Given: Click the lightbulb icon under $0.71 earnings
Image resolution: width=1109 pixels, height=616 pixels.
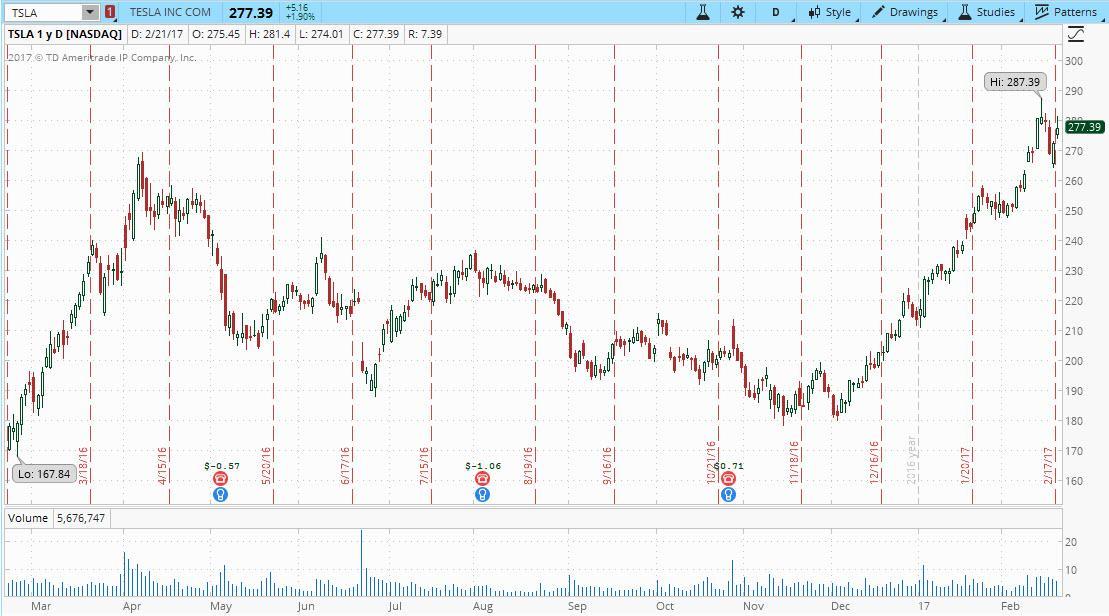Looking at the screenshot, I should [x=728, y=494].
